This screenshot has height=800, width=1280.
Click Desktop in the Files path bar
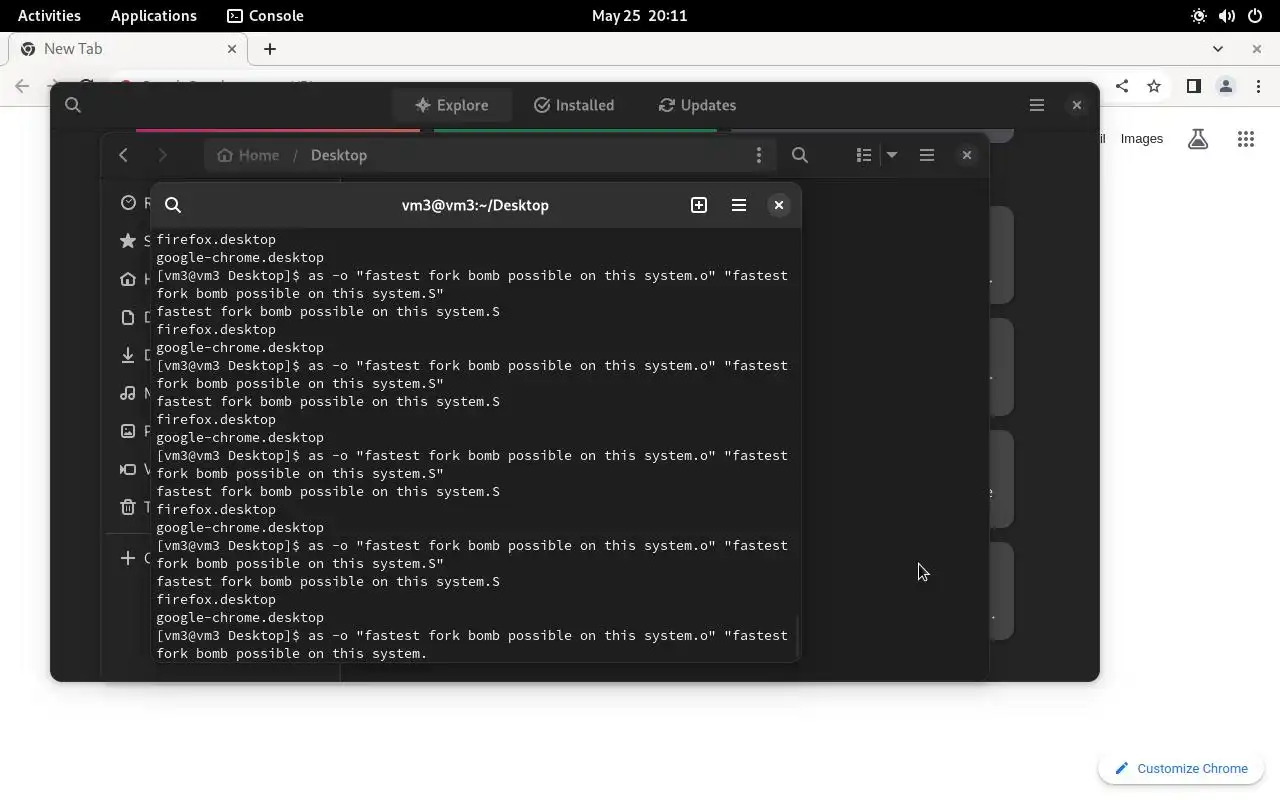[x=339, y=155]
